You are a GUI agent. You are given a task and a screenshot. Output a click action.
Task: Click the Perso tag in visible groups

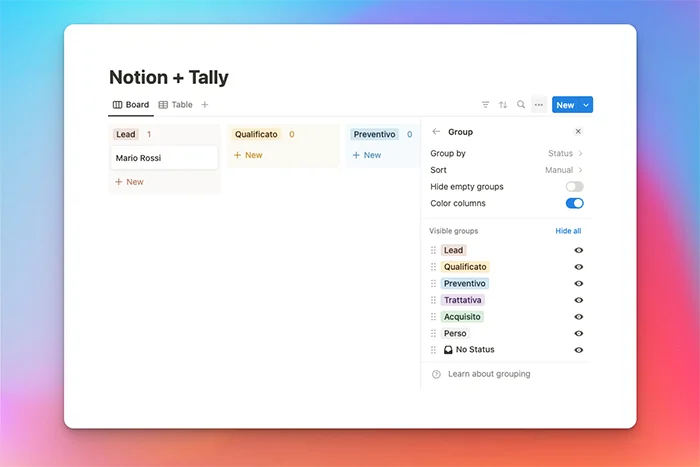click(x=455, y=334)
